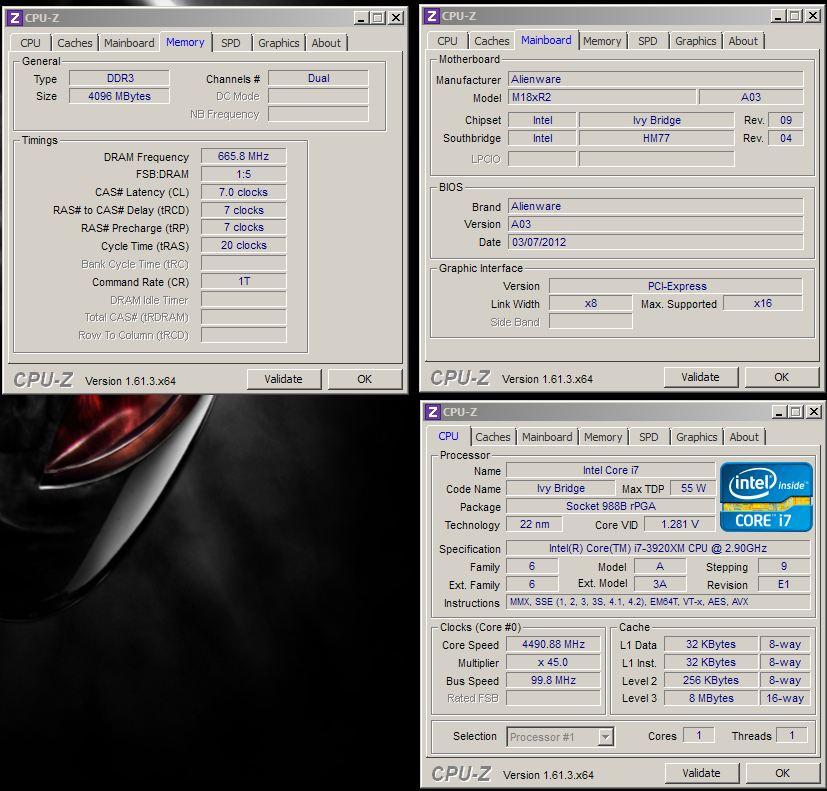Click the Level 3 cache value 8 MBytes
This screenshot has width=827, height=791.
[711, 698]
